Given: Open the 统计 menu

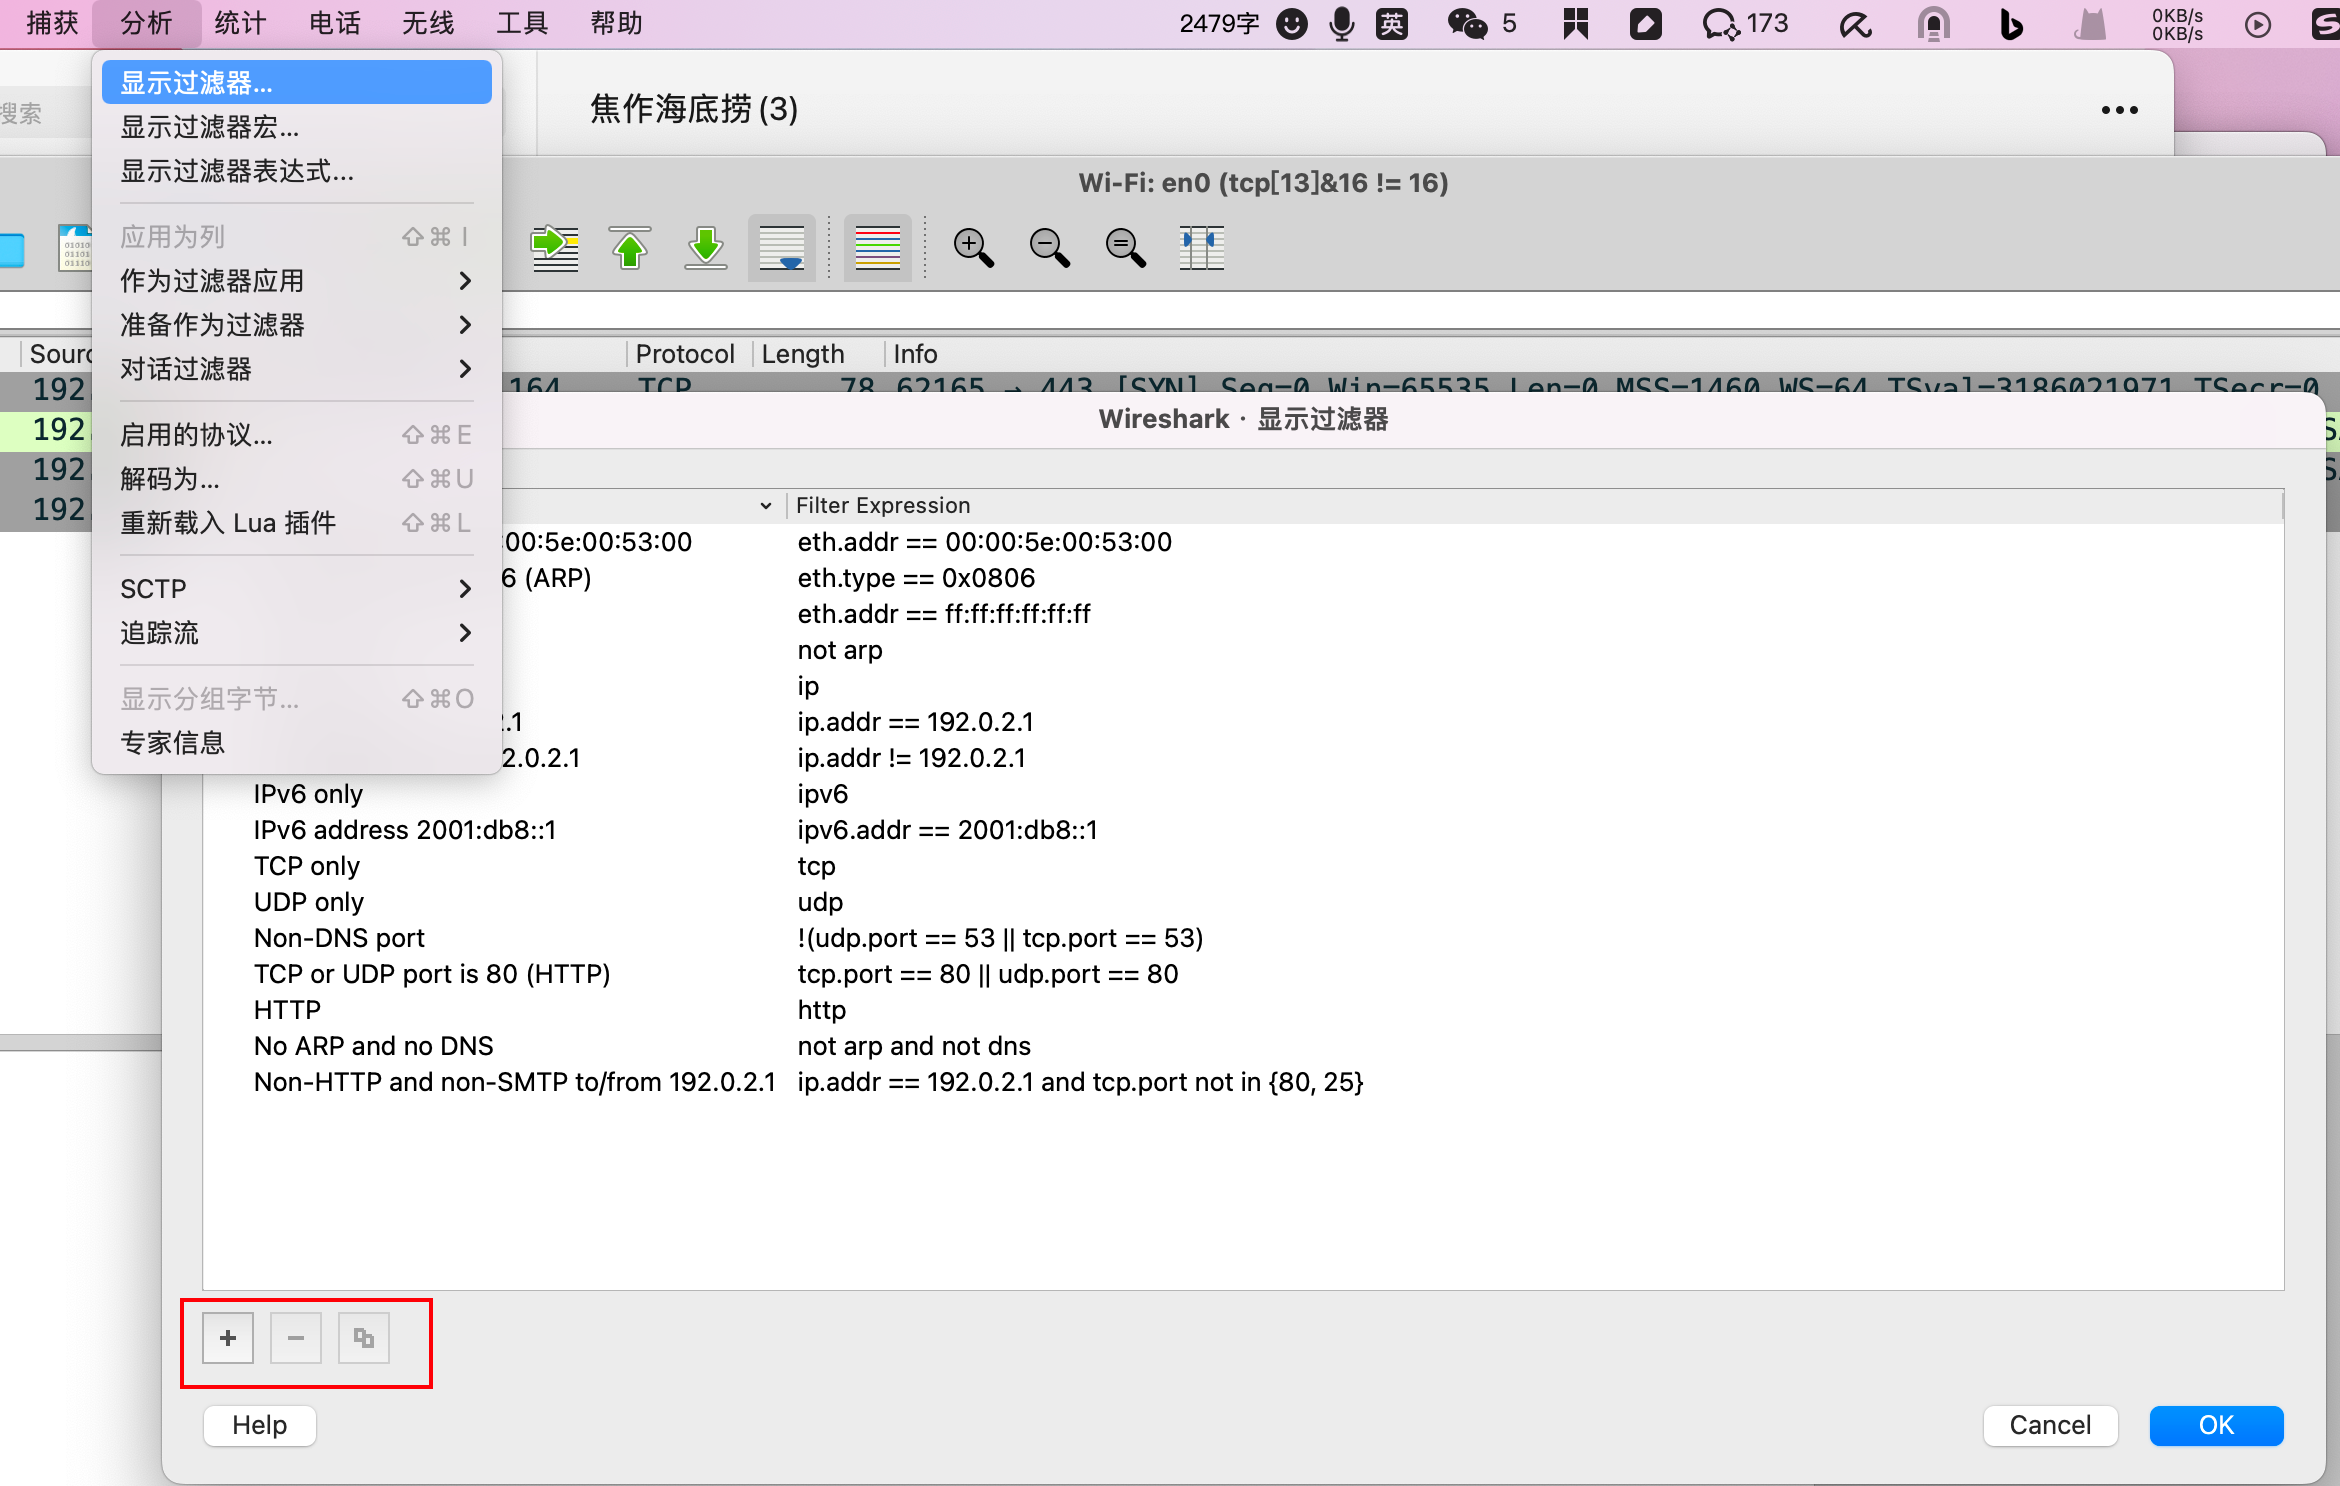Looking at the screenshot, I should click(240, 23).
